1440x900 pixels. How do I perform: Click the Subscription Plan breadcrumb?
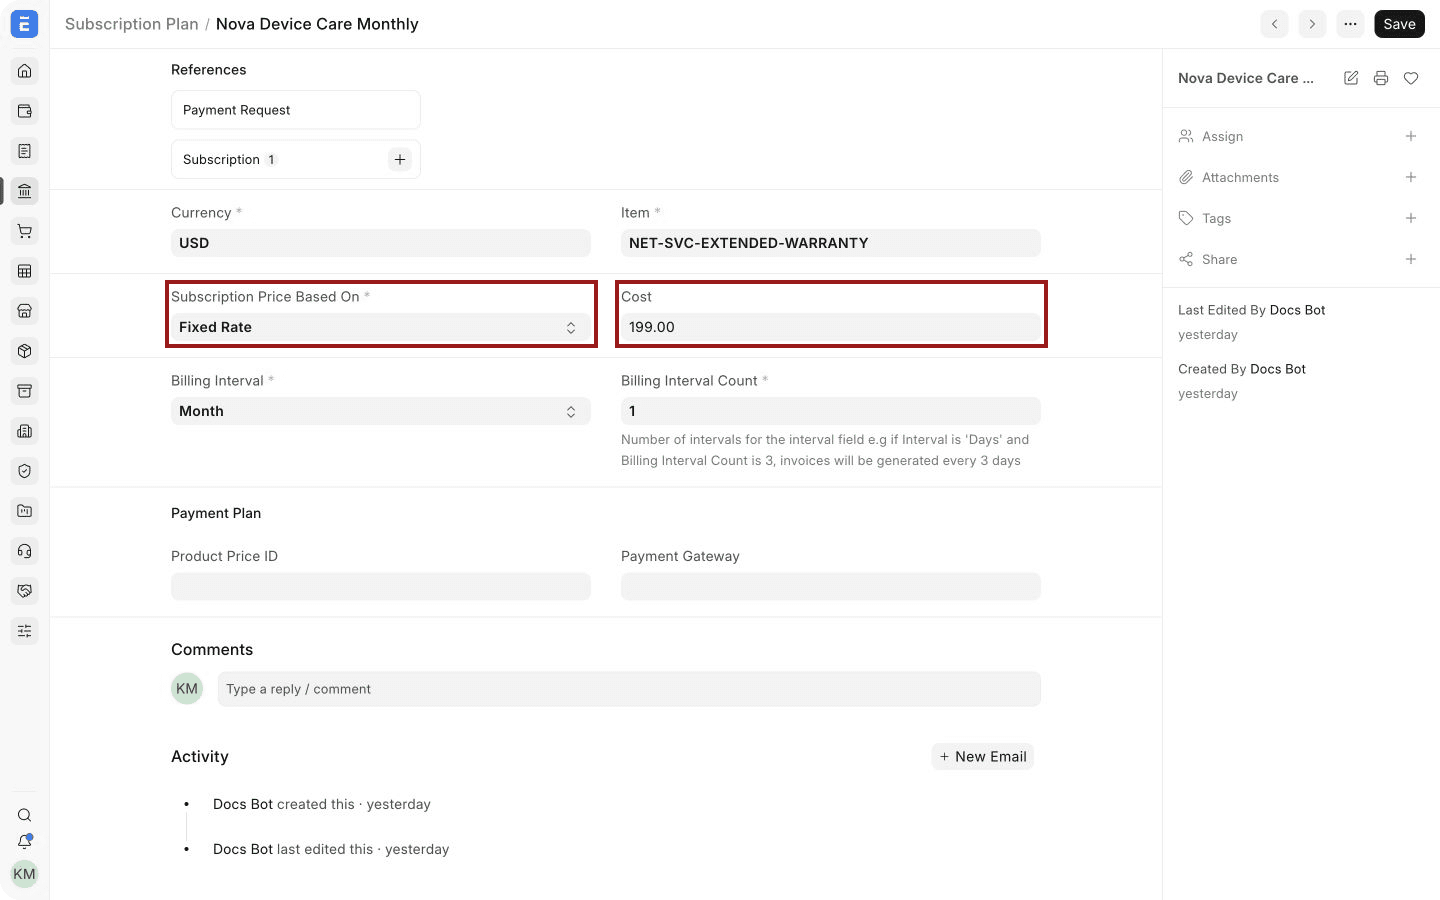coord(132,24)
